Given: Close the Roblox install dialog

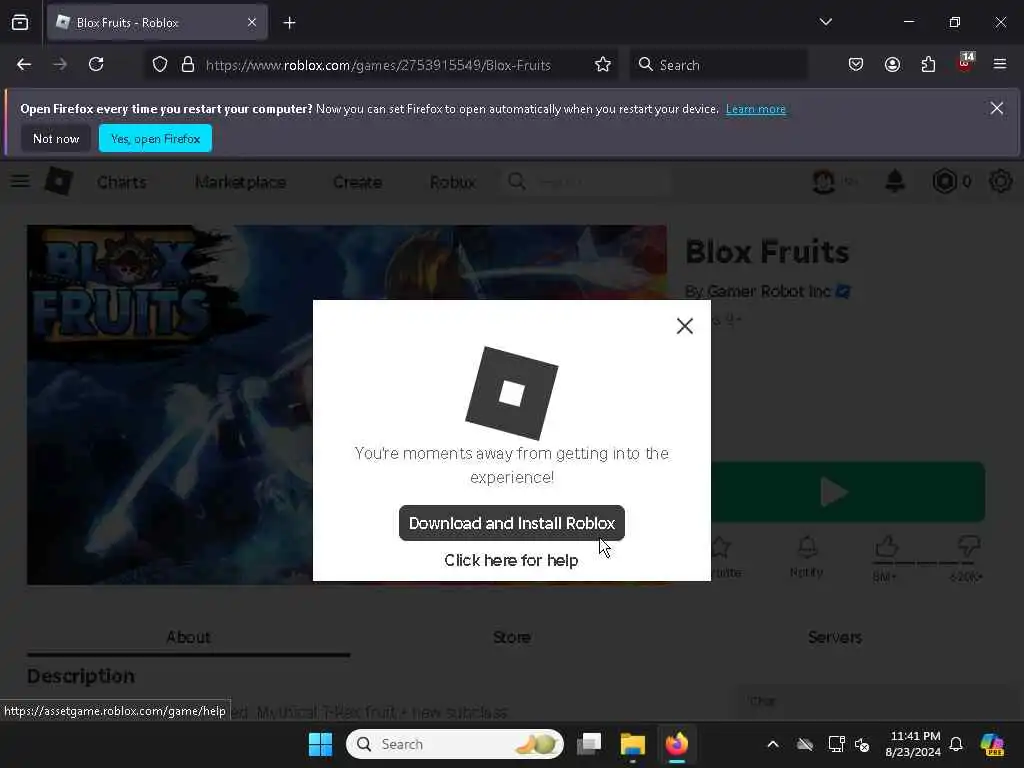Looking at the screenshot, I should tap(684, 326).
